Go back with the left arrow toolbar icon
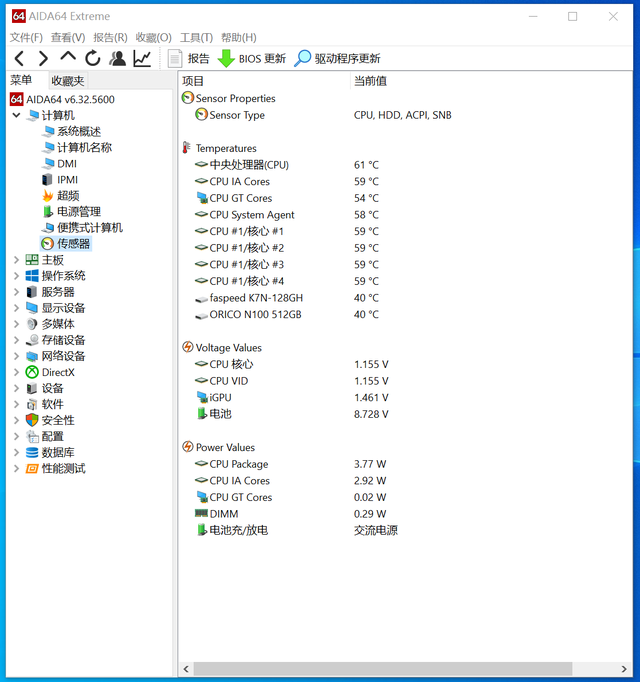Viewport: 640px width, 682px height. click(x=19, y=58)
